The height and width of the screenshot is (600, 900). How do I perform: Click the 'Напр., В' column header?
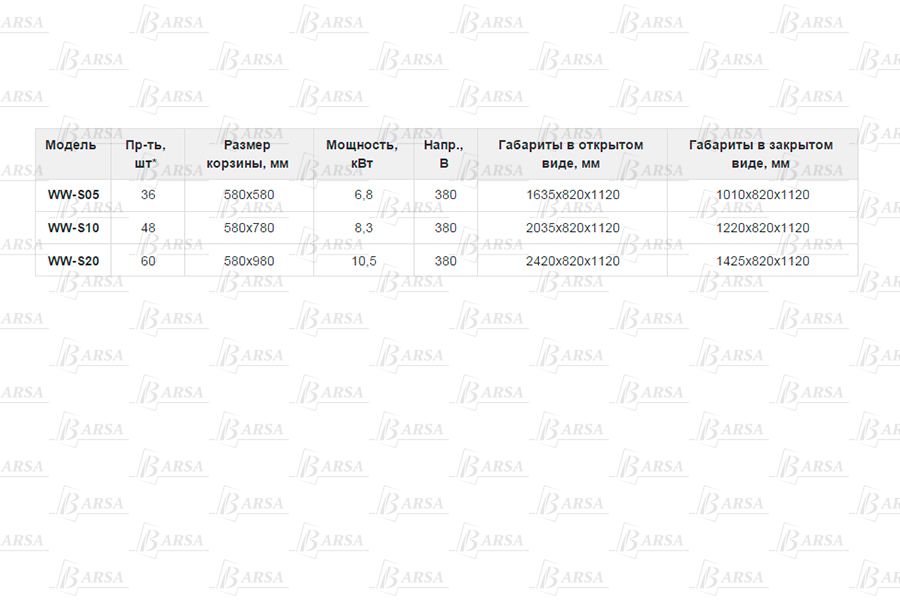point(445,154)
